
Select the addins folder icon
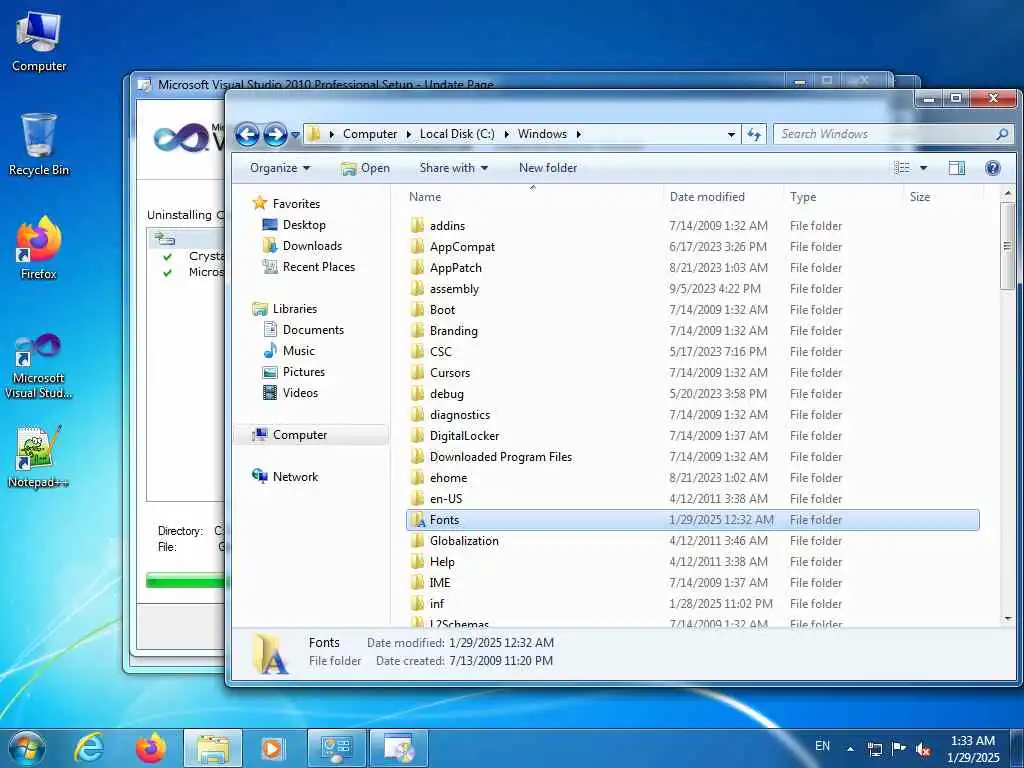tap(417, 226)
